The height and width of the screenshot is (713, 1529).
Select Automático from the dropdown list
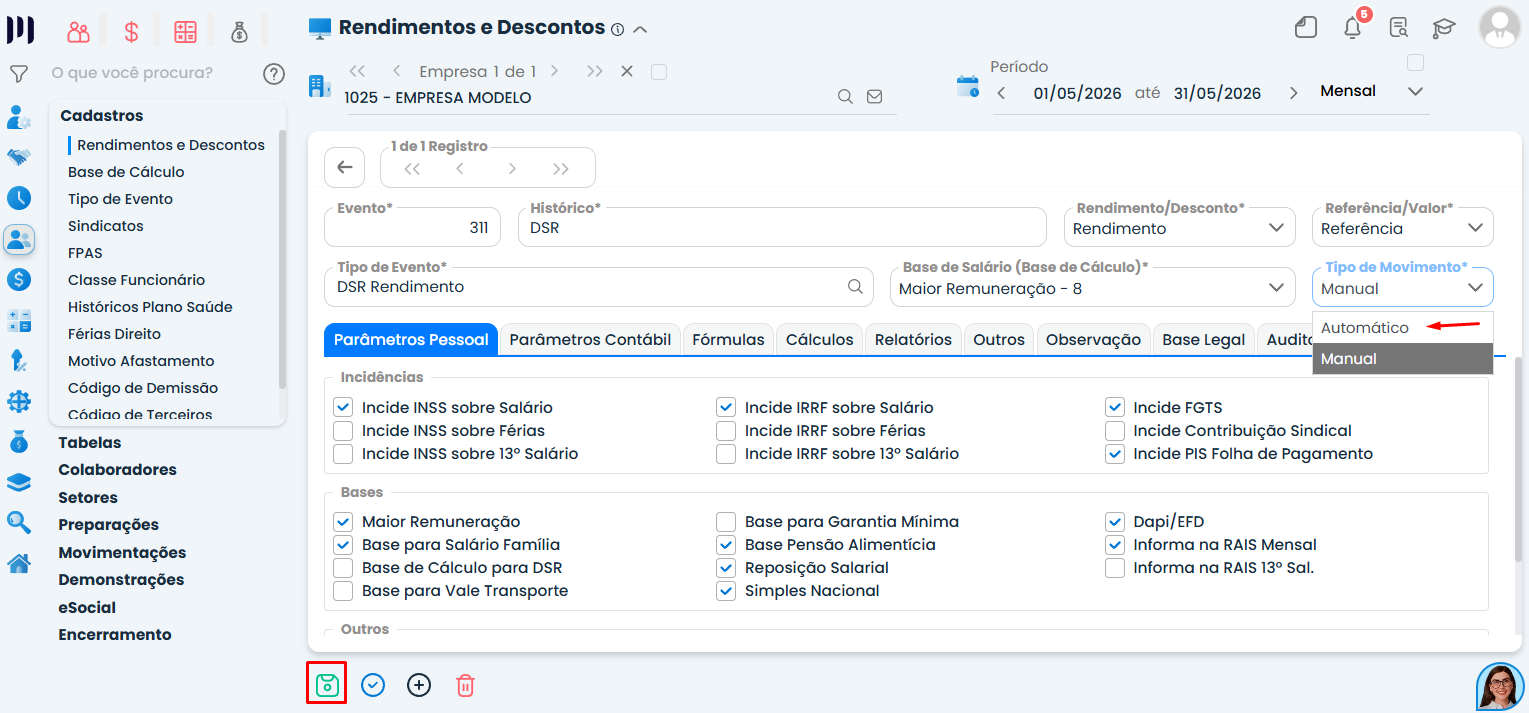pyautogui.click(x=1402, y=327)
